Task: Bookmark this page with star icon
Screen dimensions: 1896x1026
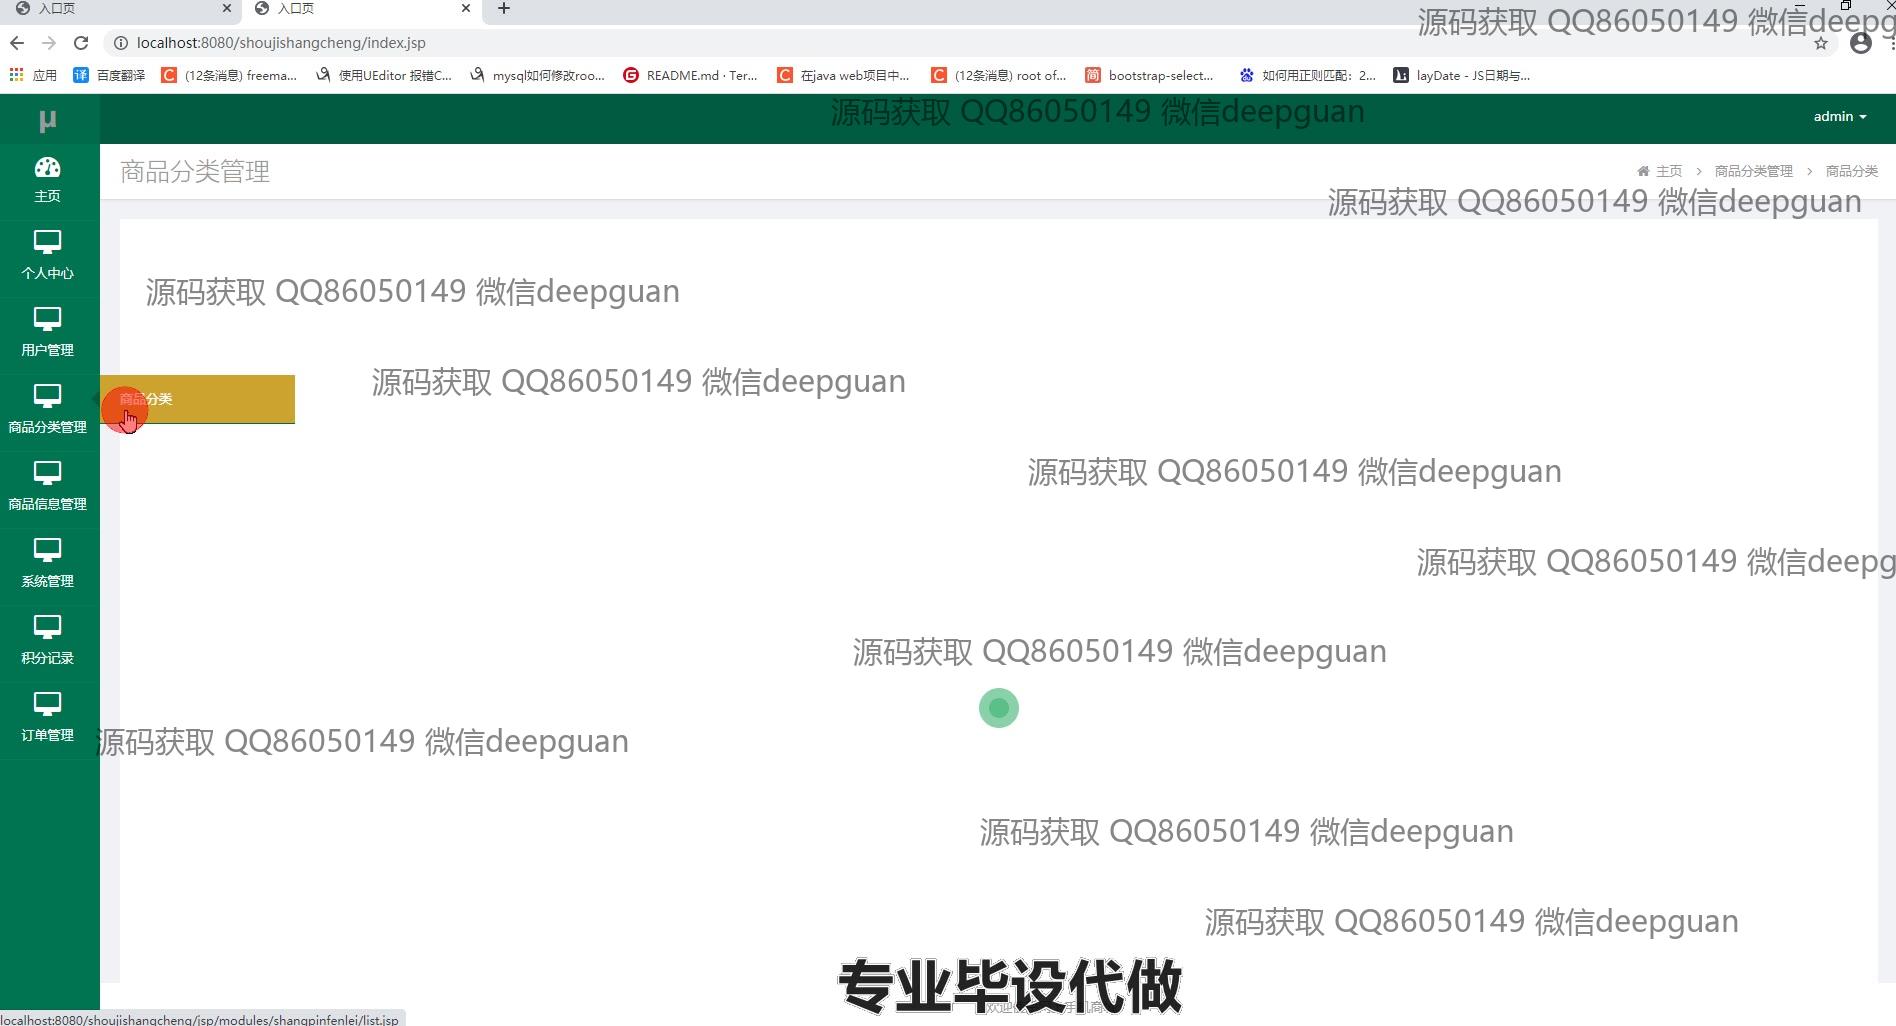Action: click(x=1820, y=44)
